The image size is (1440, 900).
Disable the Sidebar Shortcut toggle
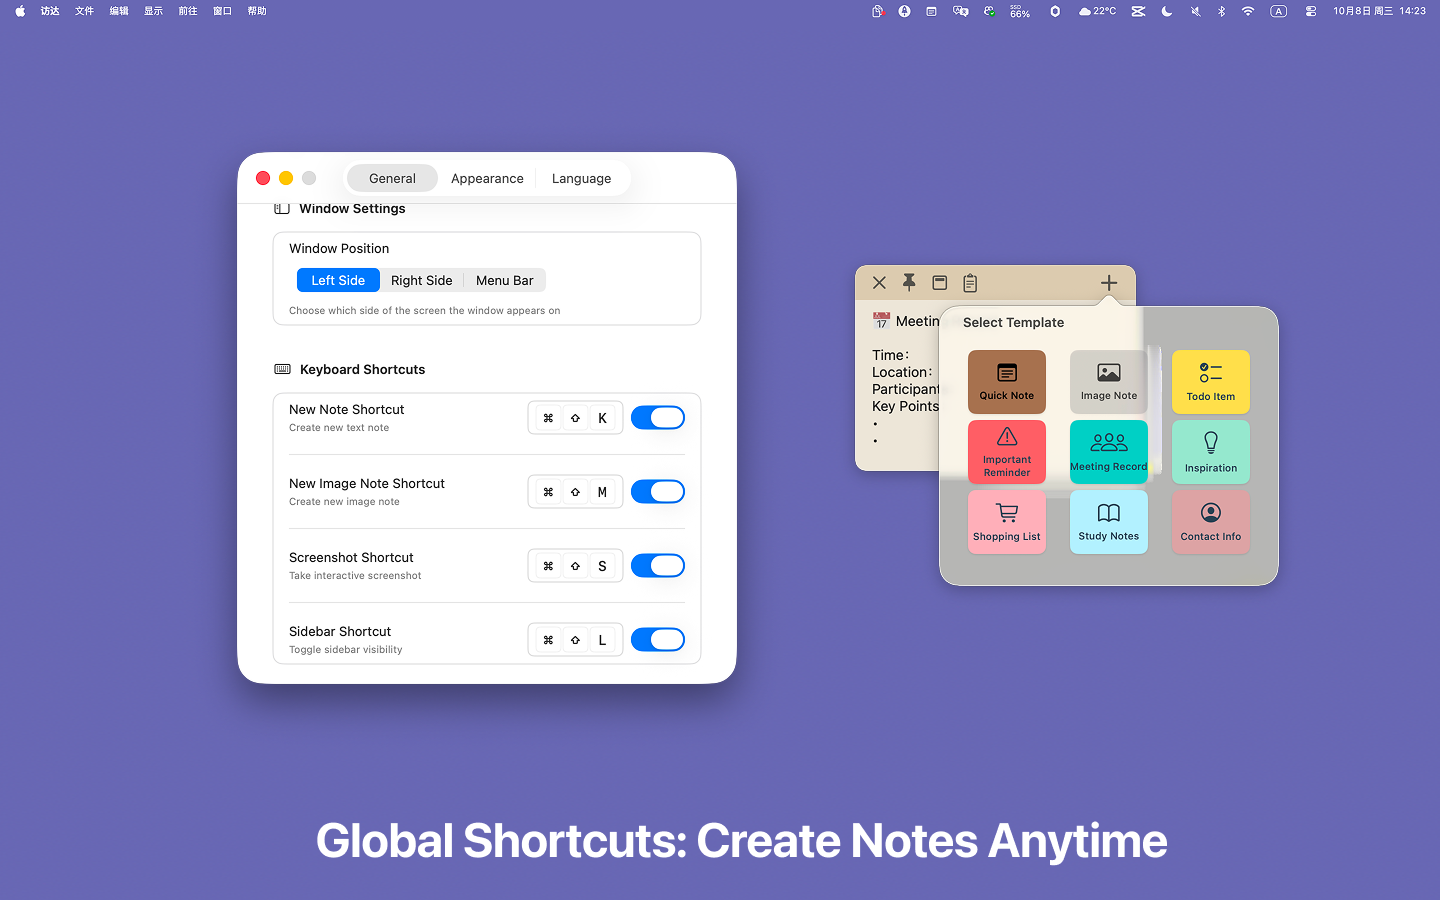(x=658, y=639)
